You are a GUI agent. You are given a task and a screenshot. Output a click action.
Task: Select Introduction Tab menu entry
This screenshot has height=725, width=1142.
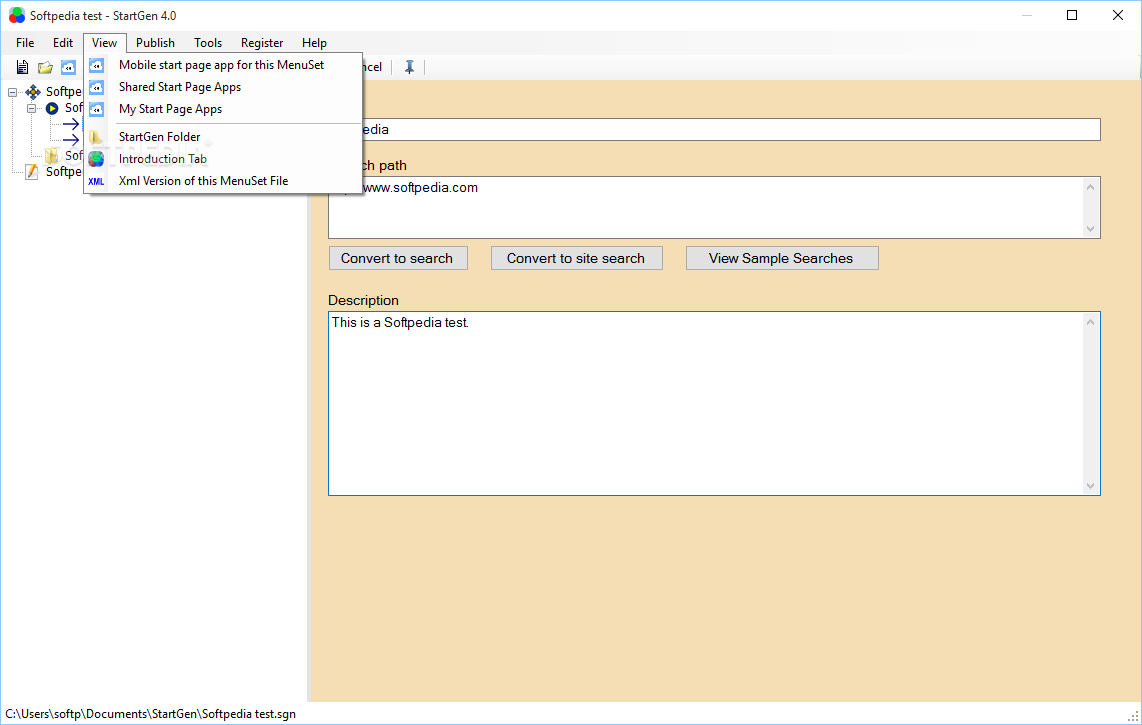click(223, 159)
